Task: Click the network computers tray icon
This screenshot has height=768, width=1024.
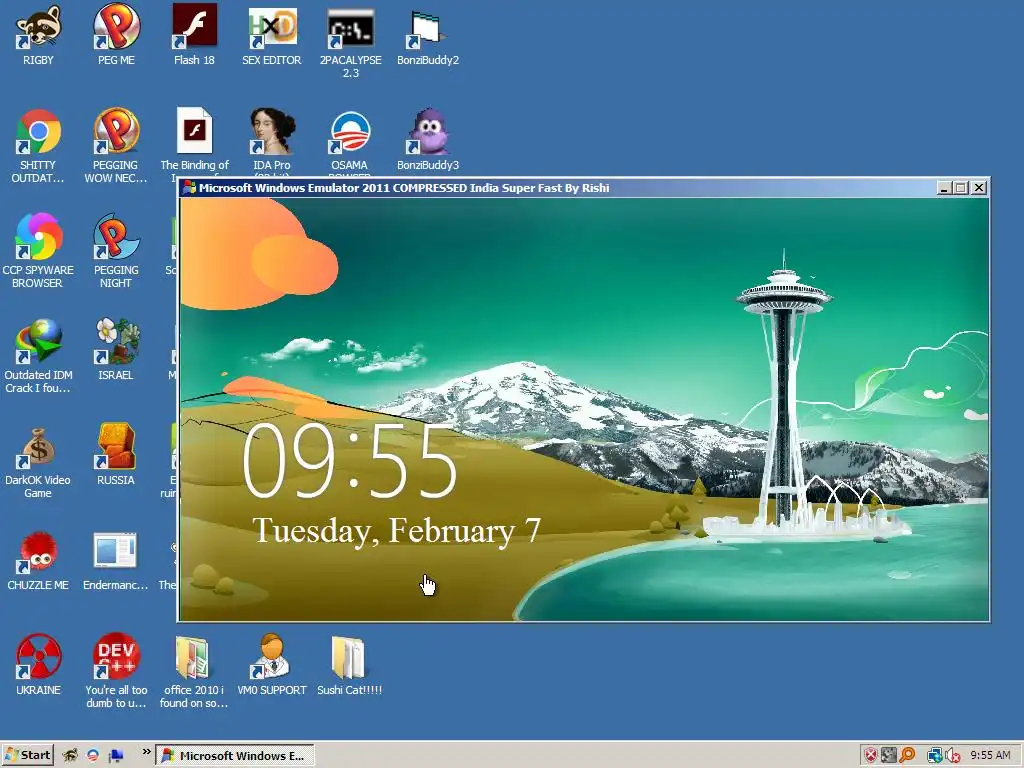Action: (x=934, y=756)
